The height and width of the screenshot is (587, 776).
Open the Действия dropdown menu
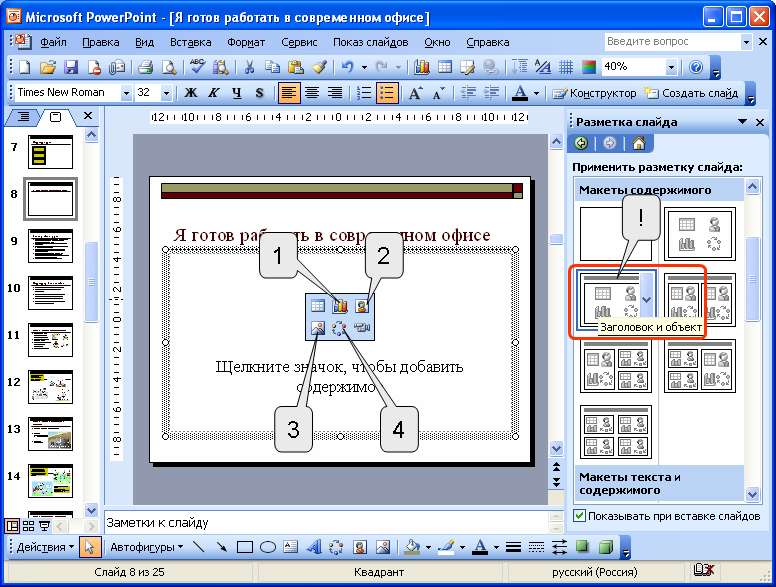pyautogui.click(x=45, y=547)
